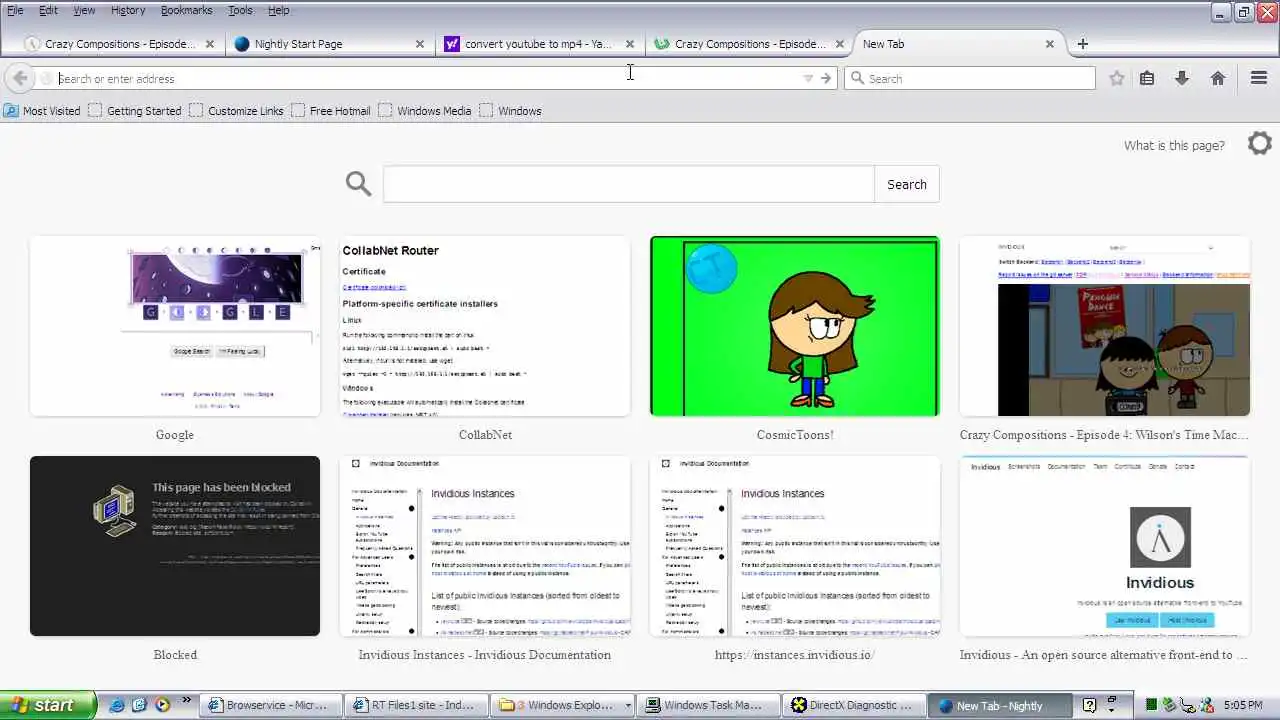Click the help question mark taskbar icon
Viewport: 1280px width, 720px height.
[1090, 705]
